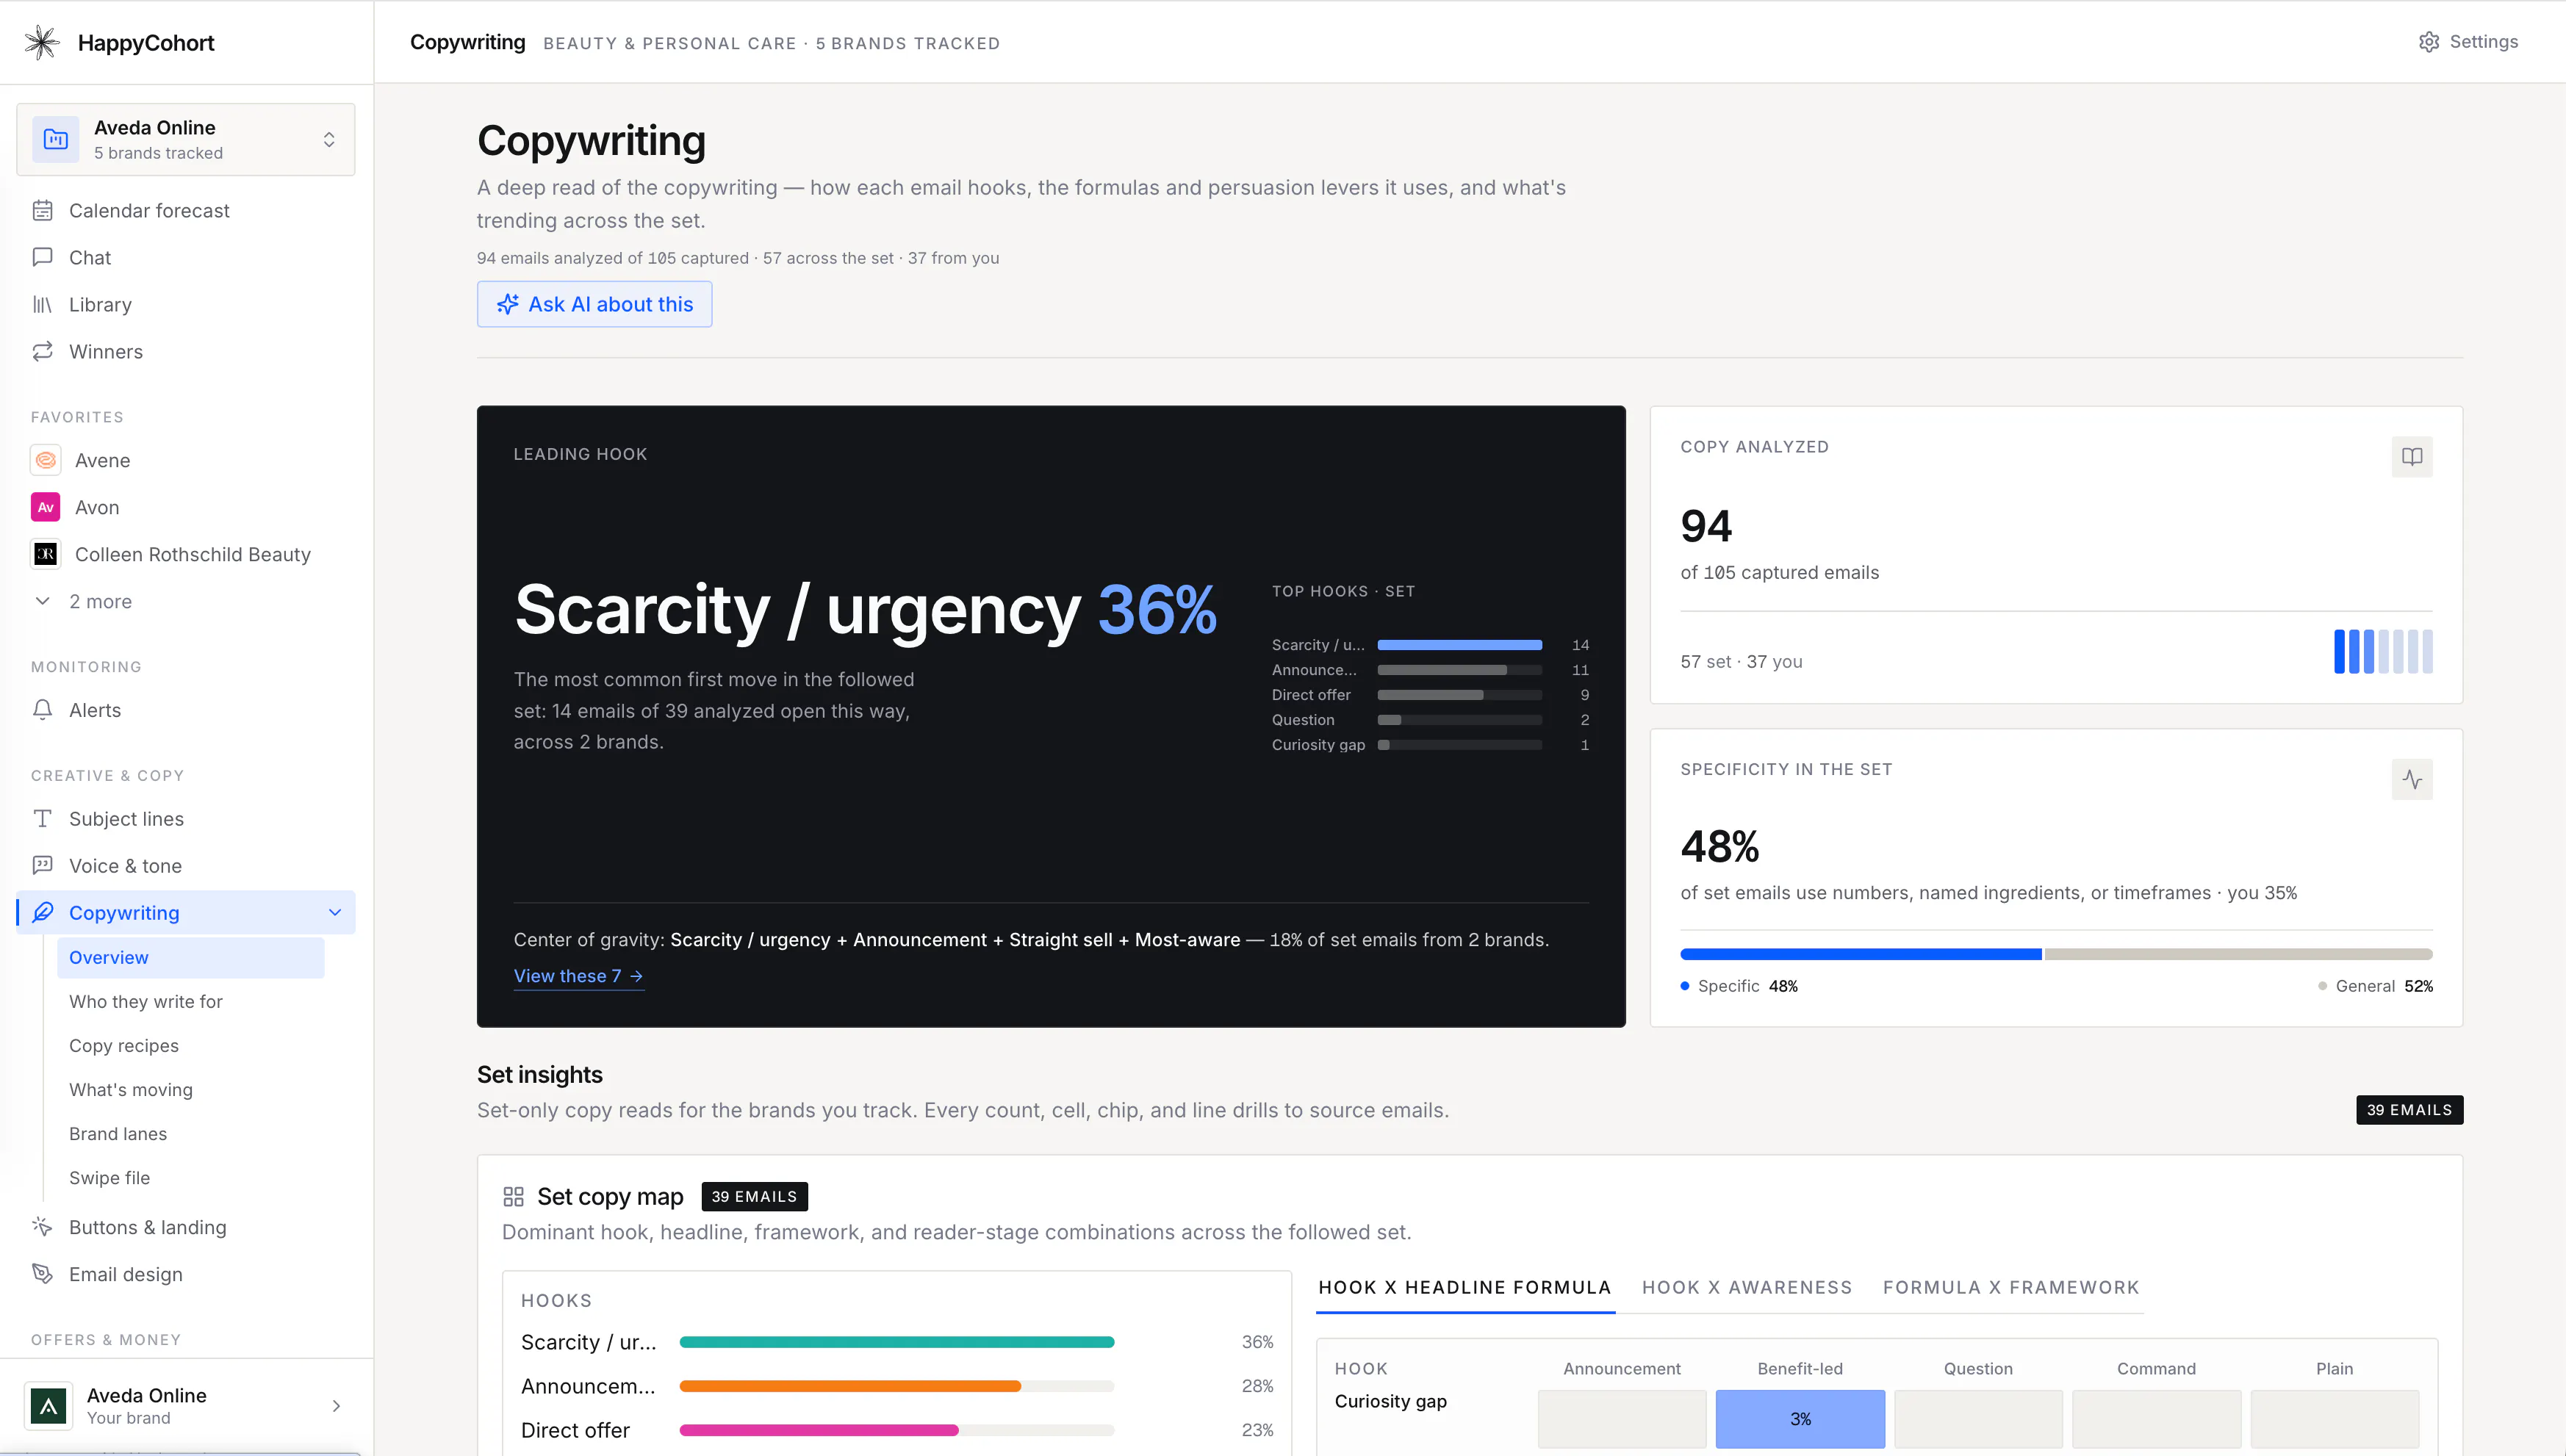2566x1456 pixels.
Task: Click the grid icon beside Set copy map
Action: point(514,1197)
